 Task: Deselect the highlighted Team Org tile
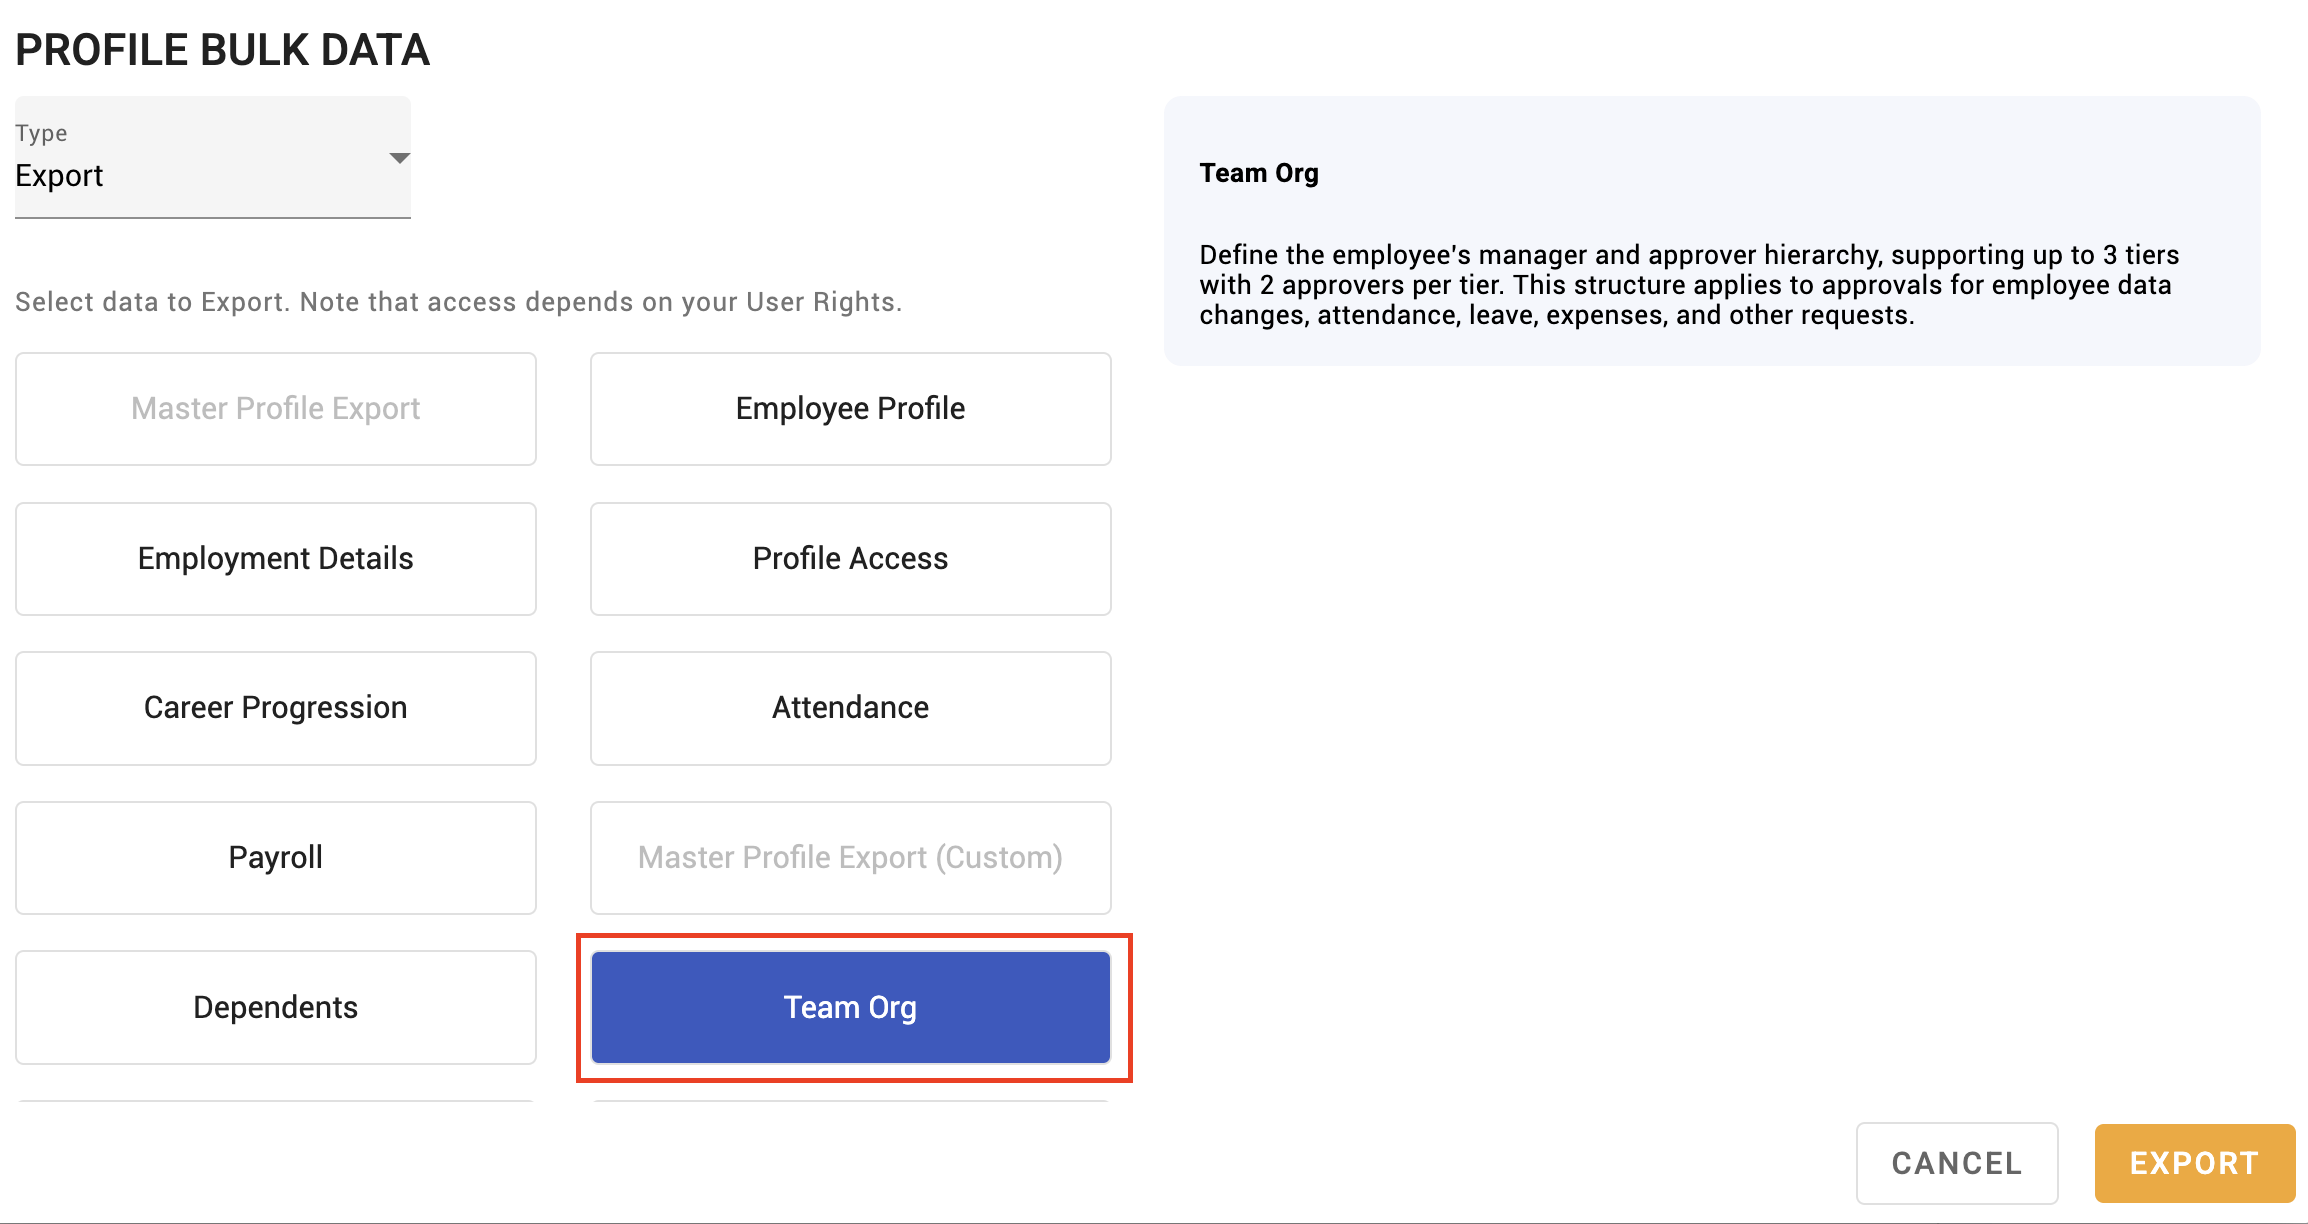(x=850, y=1007)
